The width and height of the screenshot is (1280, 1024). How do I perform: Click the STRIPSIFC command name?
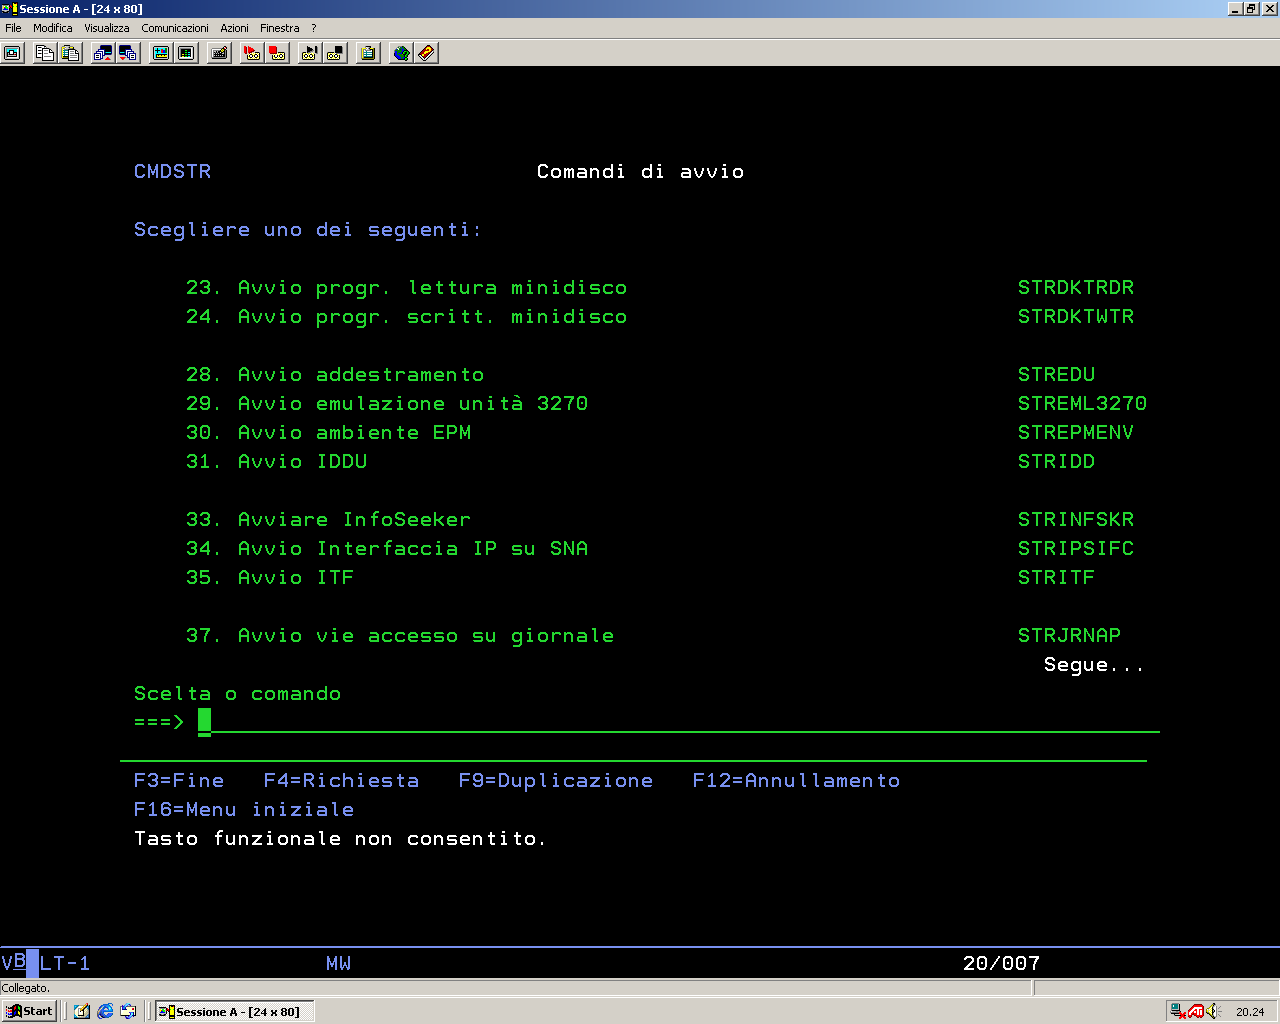tap(1076, 549)
